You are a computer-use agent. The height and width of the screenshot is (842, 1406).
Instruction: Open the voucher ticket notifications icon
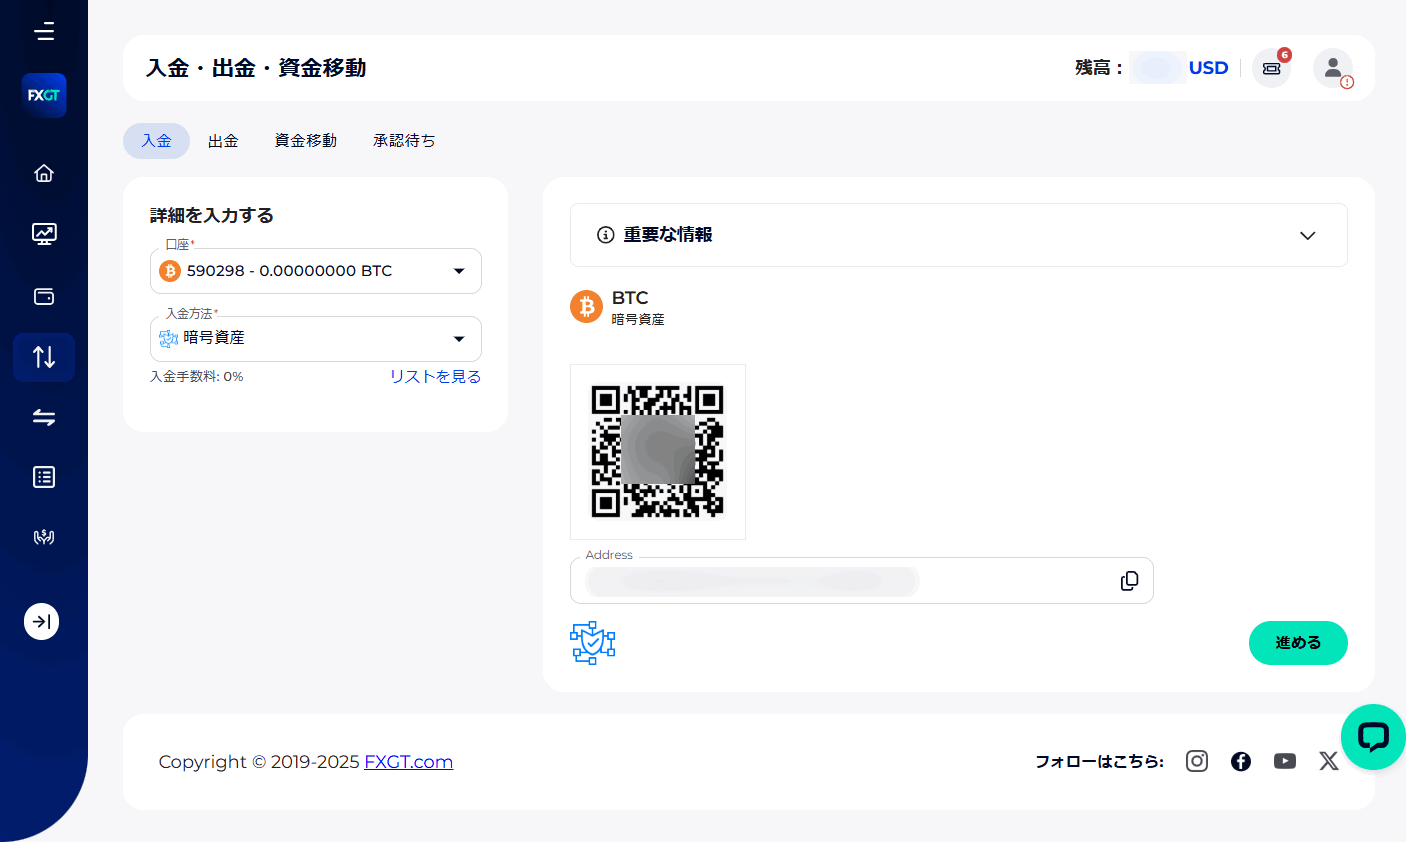click(1272, 68)
